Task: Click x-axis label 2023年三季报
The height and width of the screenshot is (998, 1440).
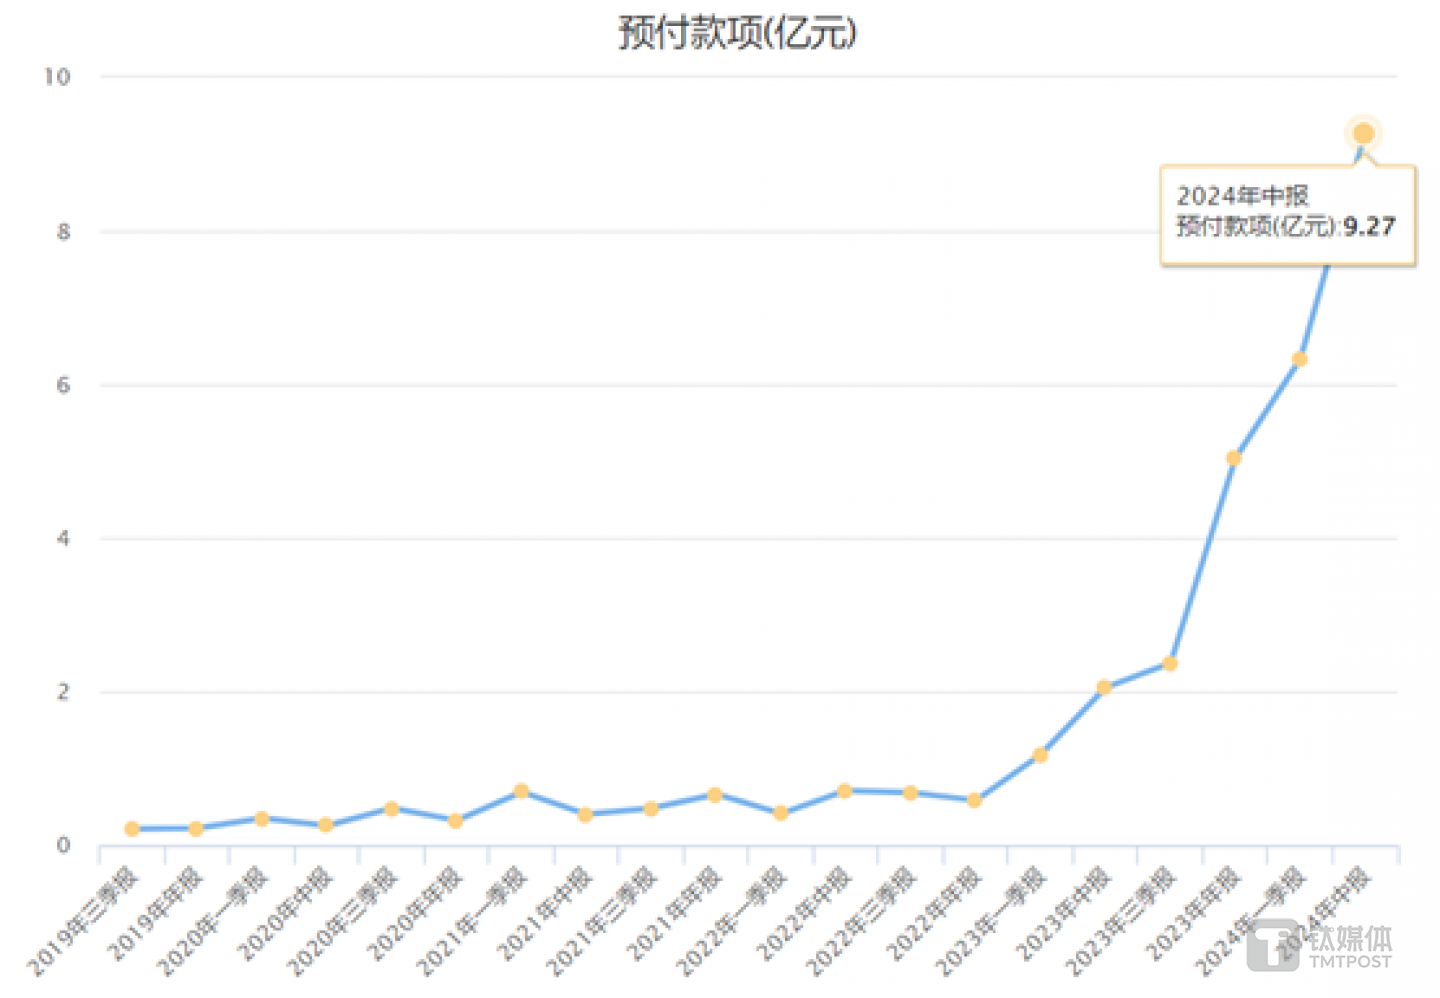Action: point(1121,921)
